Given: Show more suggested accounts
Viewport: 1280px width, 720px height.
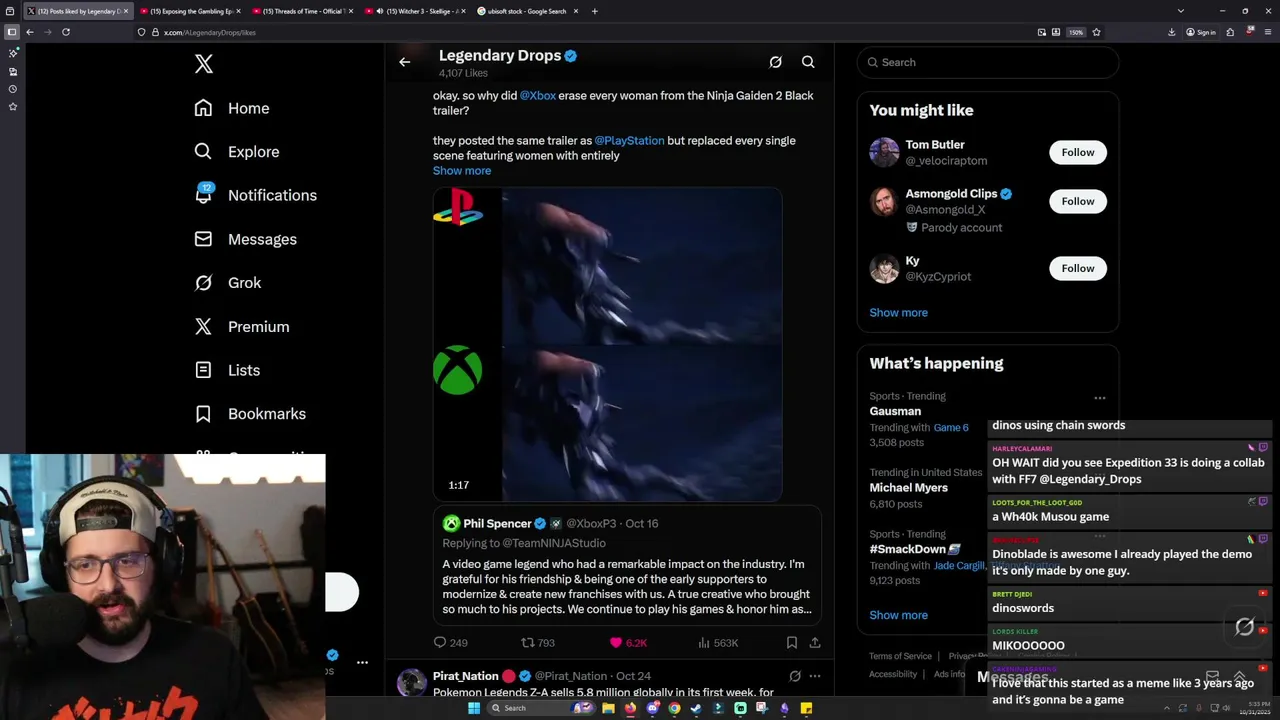Looking at the screenshot, I should pyautogui.click(x=898, y=313).
